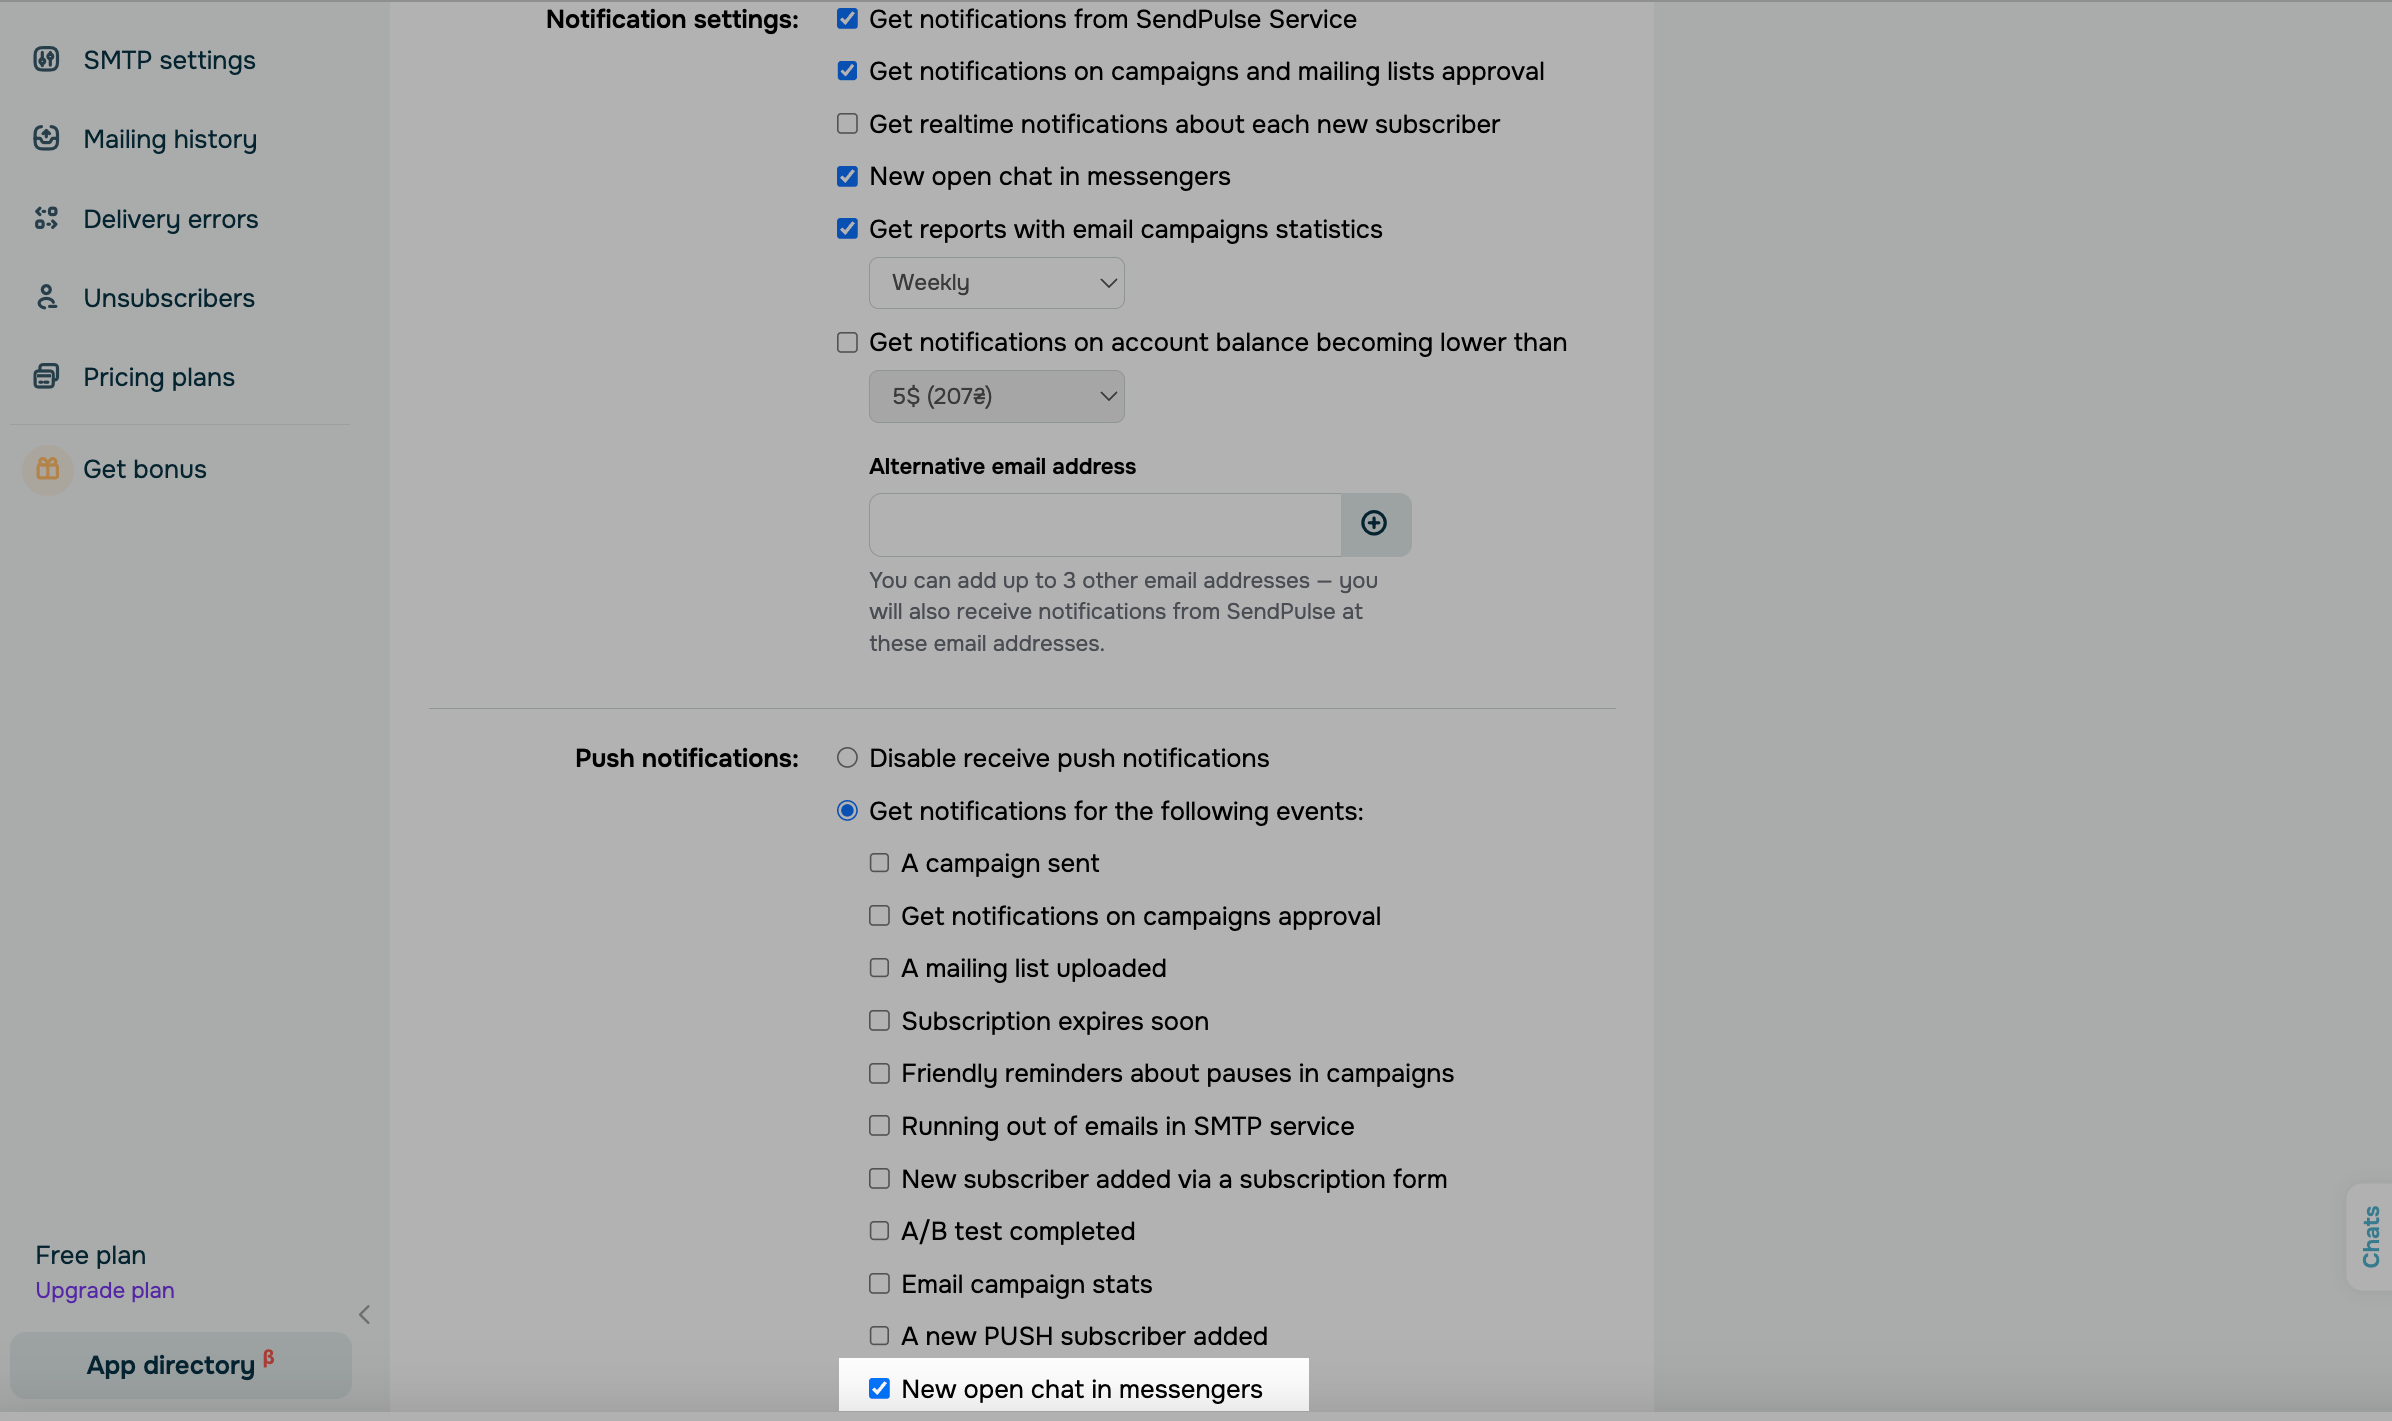Check the 'A campaign sent' push option
This screenshot has height=1421, width=2392.
pos(879,863)
